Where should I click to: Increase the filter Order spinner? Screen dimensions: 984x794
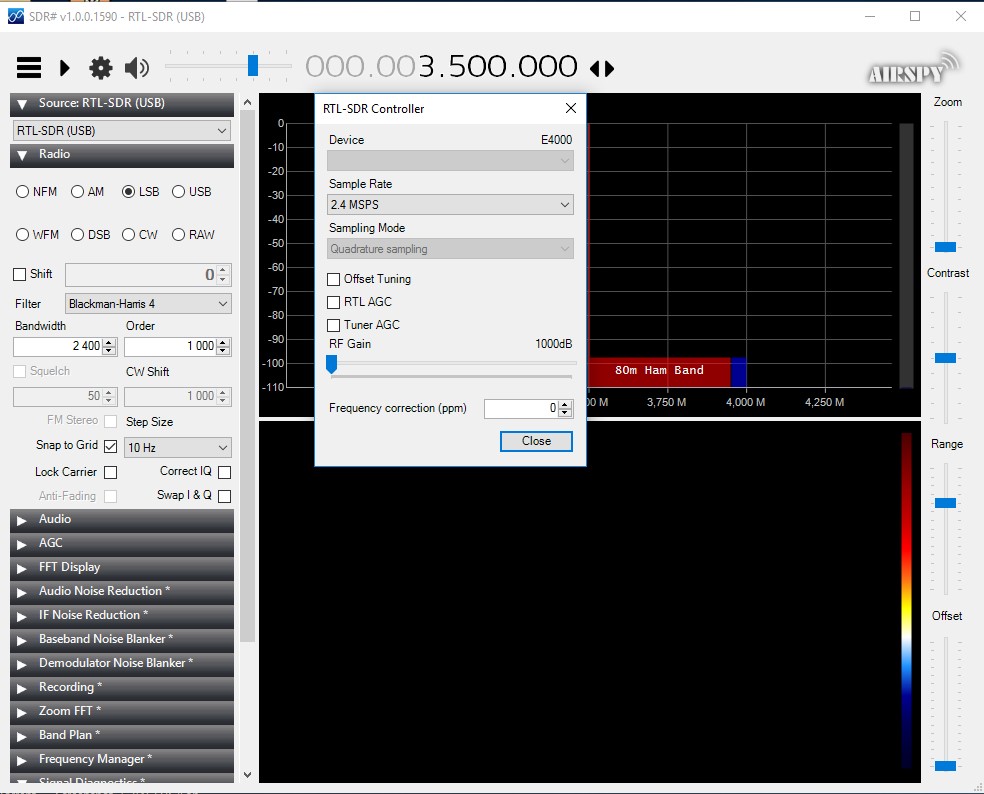coord(223,342)
